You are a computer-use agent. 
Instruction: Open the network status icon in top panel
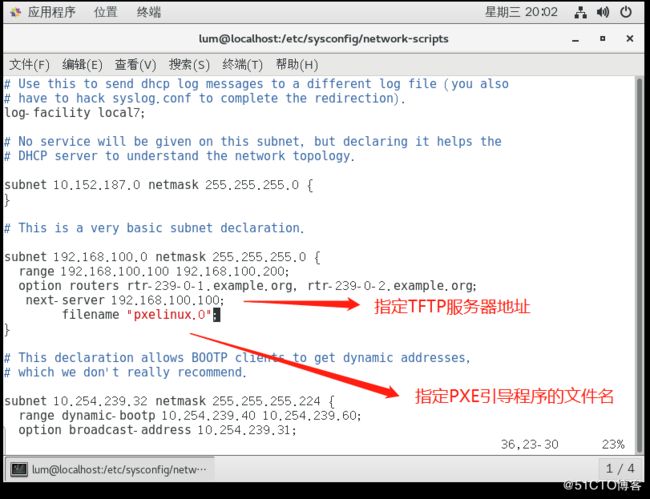(580, 12)
